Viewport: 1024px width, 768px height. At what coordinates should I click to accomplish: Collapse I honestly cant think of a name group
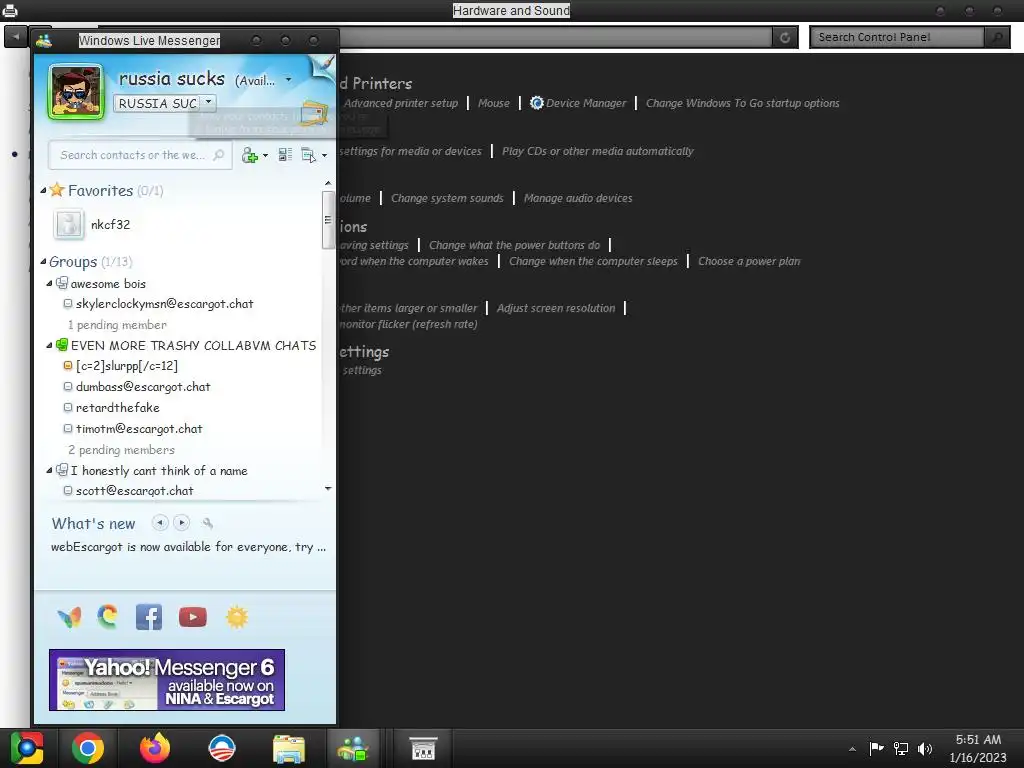pos(50,470)
